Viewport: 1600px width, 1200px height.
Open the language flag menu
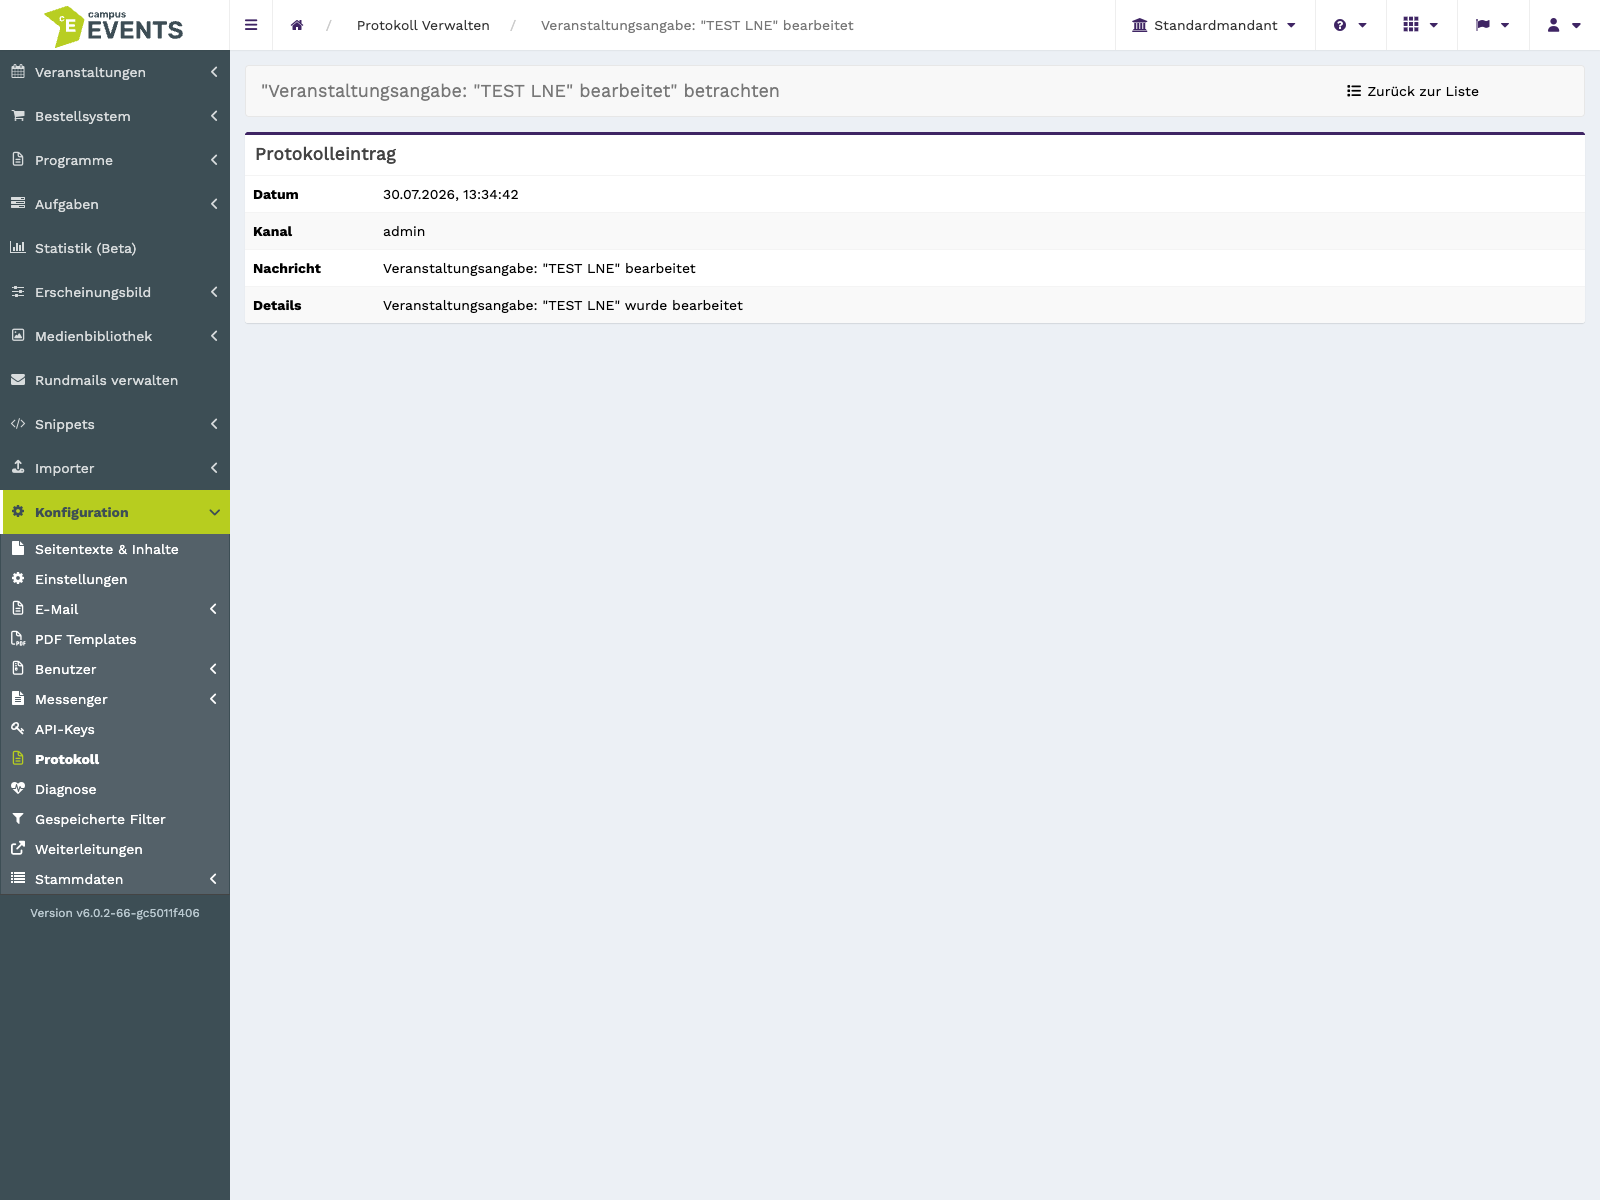pyautogui.click(x=1493, y=25)
